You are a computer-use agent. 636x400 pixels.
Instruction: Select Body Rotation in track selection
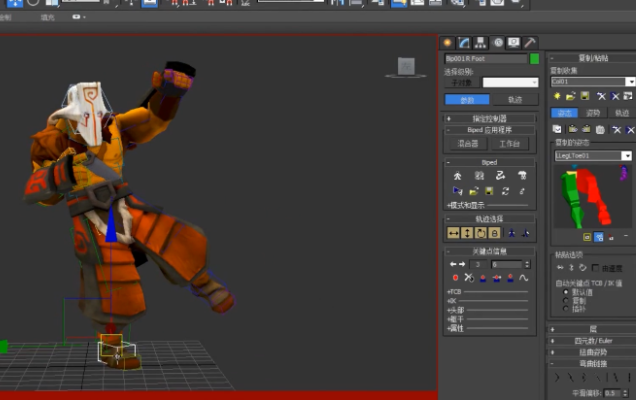point(480,233)
